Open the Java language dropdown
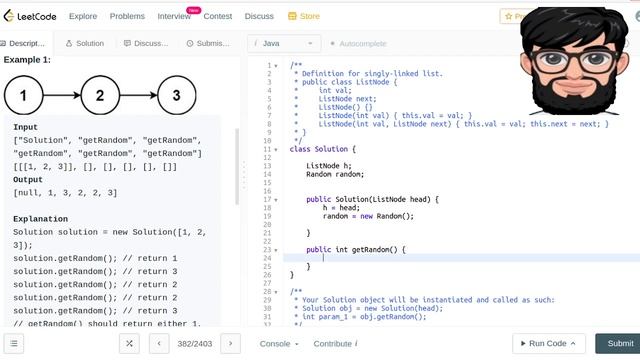The image size is (640, 360). (x=284, y=43)
